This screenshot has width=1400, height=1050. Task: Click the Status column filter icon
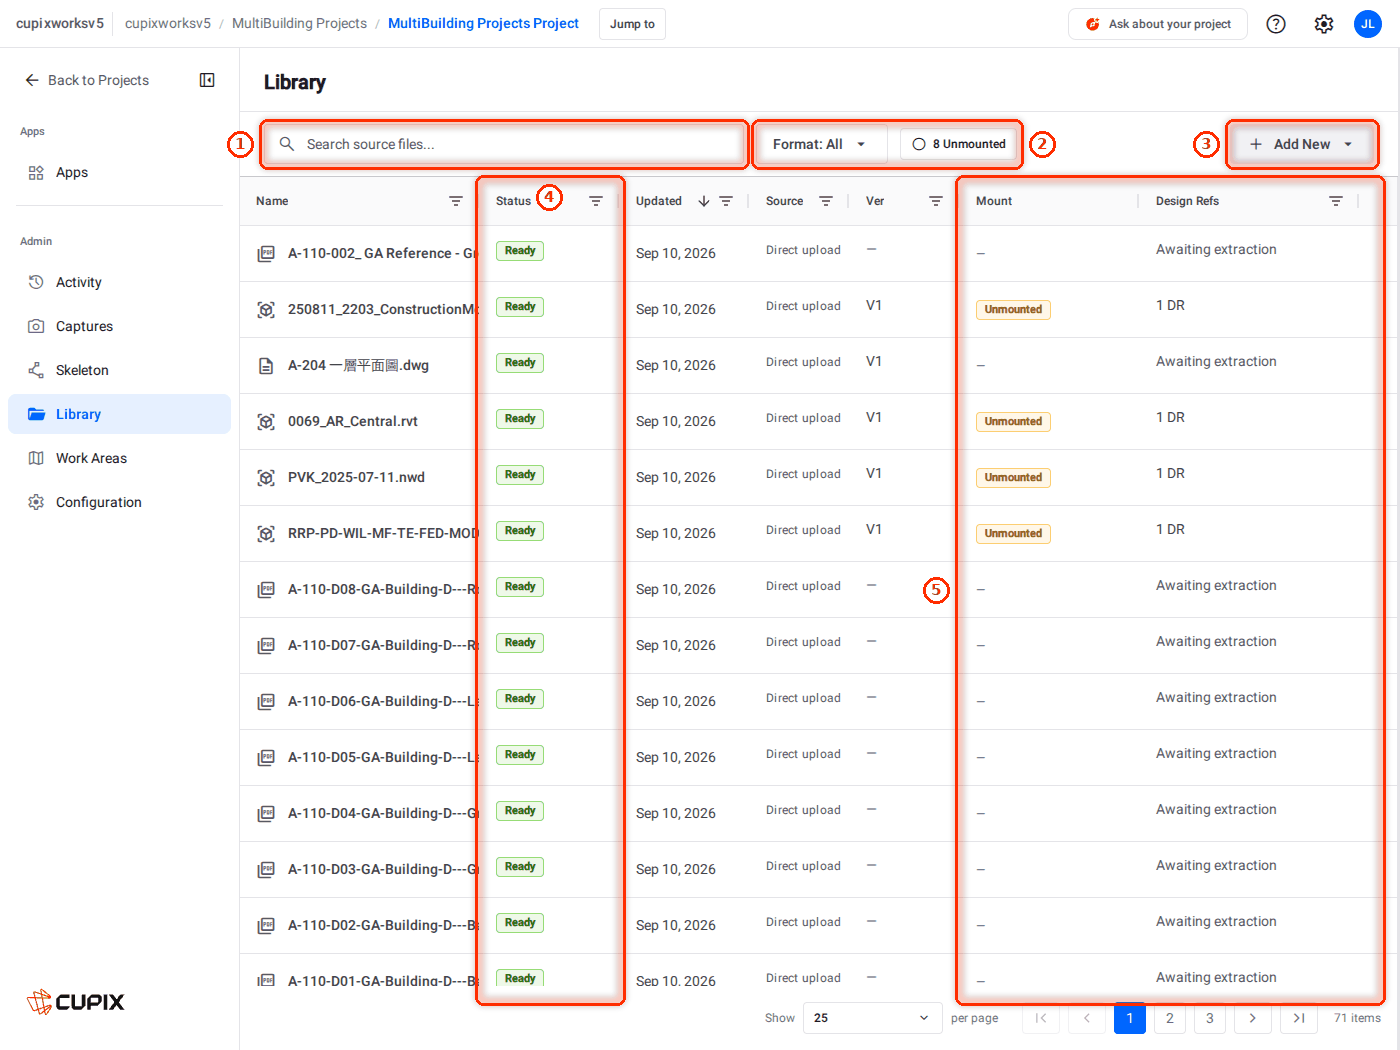tap(596, 201)
